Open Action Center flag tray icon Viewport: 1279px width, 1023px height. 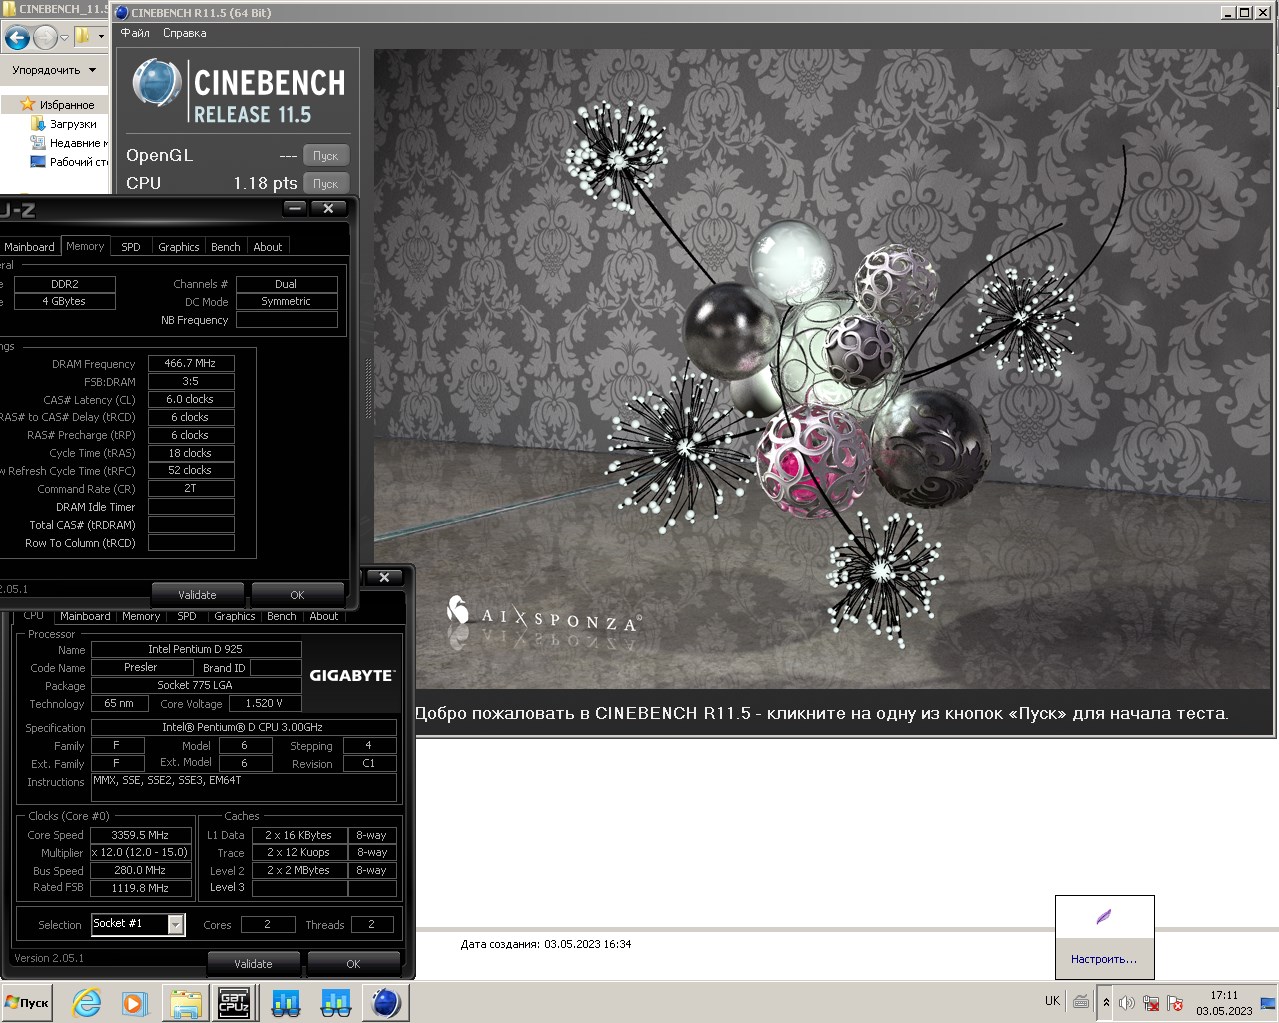click(1175, 1002)
